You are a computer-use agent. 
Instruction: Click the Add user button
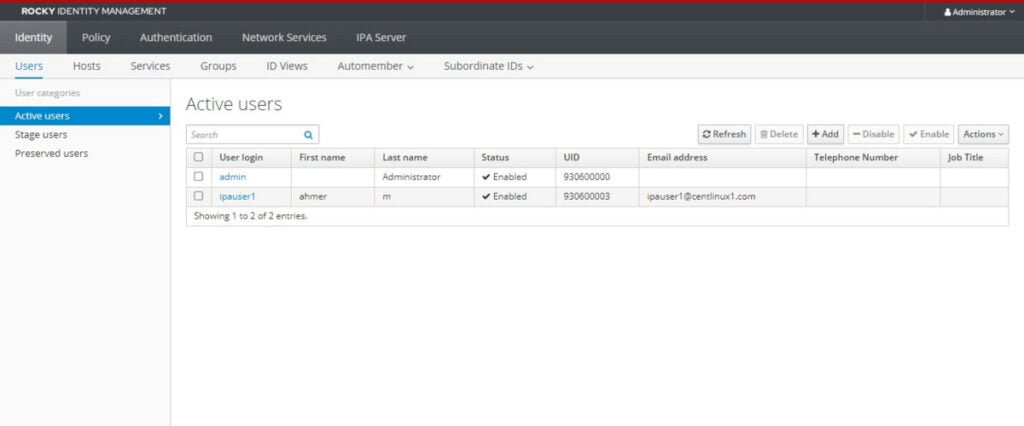click(825, 134)
